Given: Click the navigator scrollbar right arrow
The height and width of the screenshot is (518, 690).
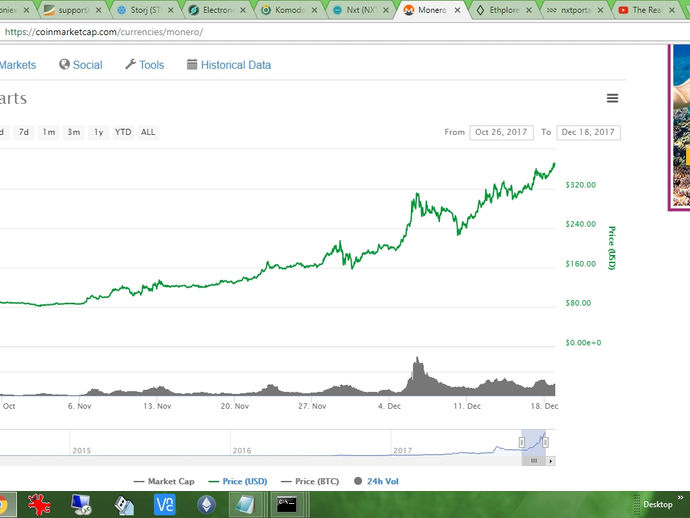Looking at the screenshot, I should tap(551, 461).
